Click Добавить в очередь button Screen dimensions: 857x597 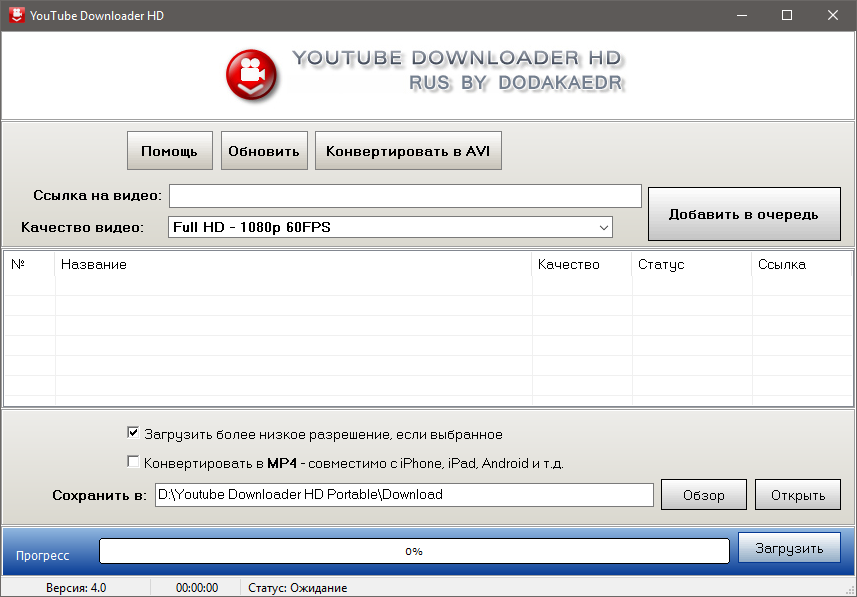click(743, 214)
